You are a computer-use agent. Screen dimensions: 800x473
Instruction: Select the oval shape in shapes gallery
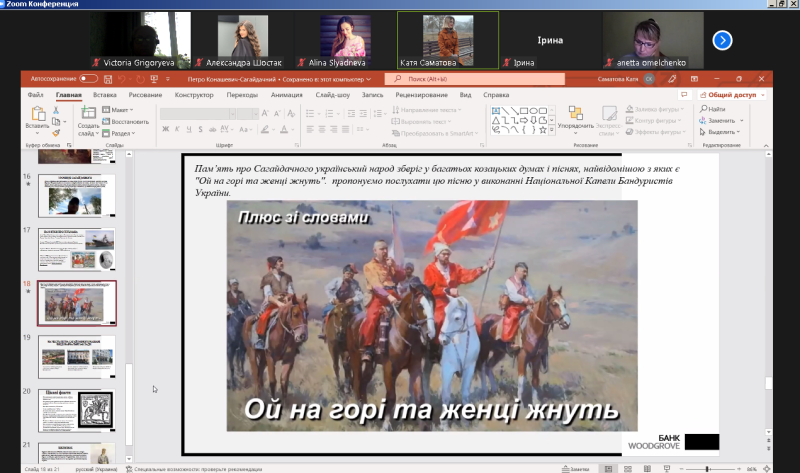pos(533,110)
